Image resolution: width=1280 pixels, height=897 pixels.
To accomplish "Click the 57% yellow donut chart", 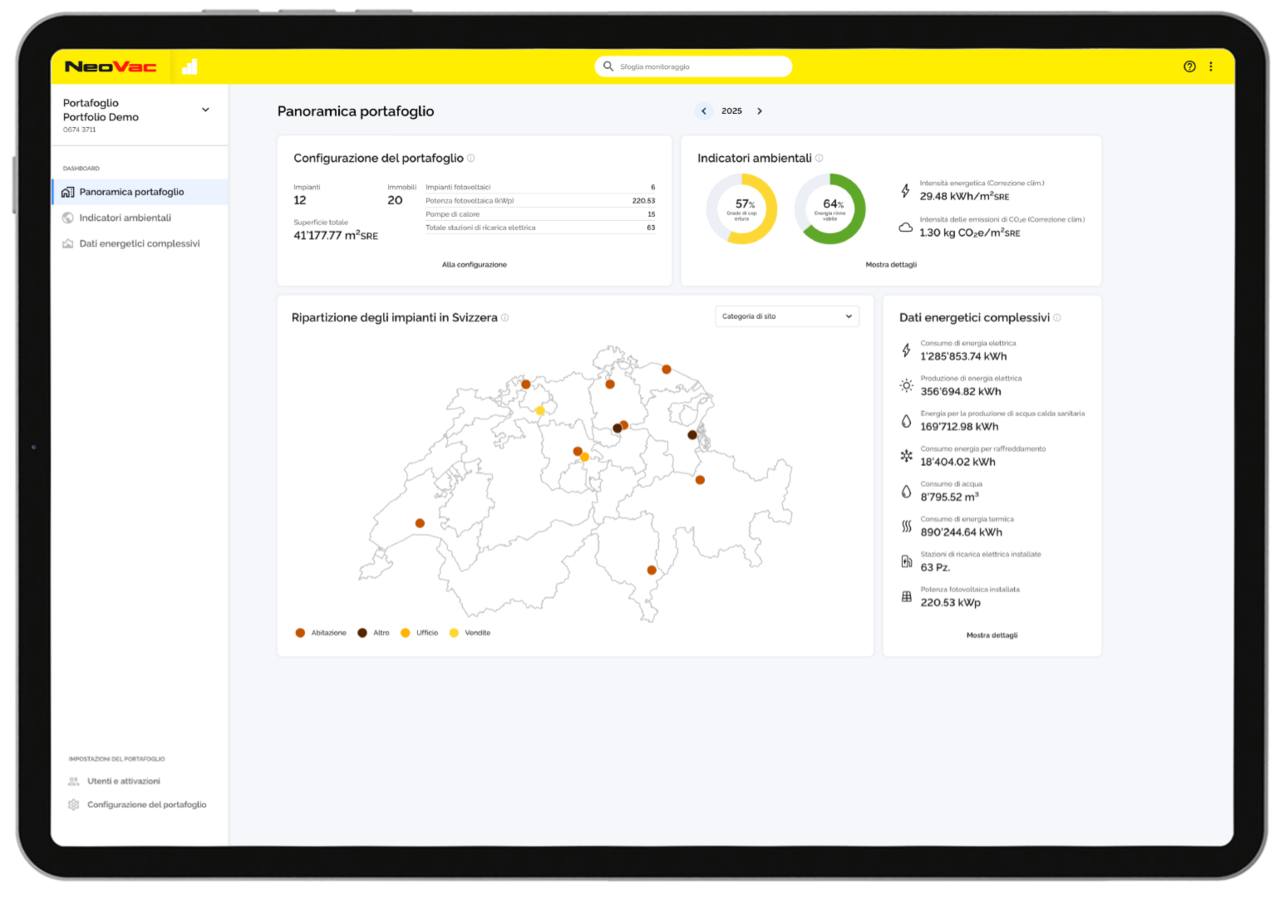I will pos(742,209).
